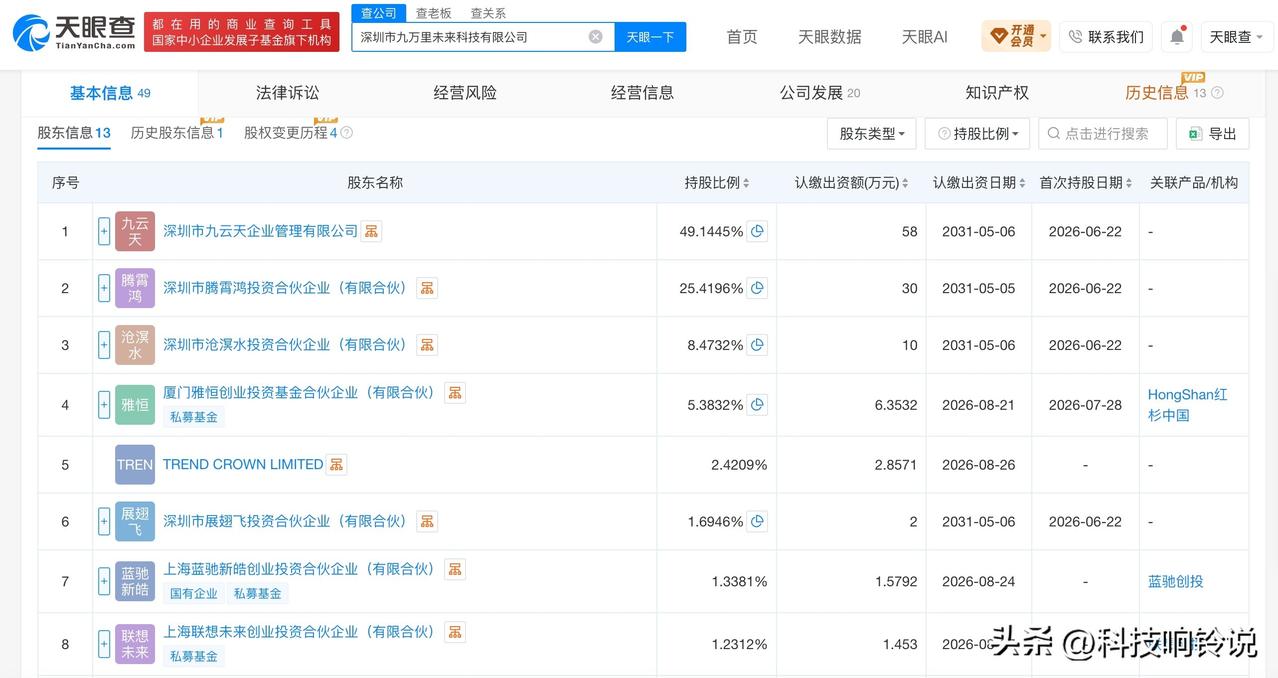Open the 首页 navigation link
The width and height of the screenshot is (1278, 678).
tap(742, 37)
